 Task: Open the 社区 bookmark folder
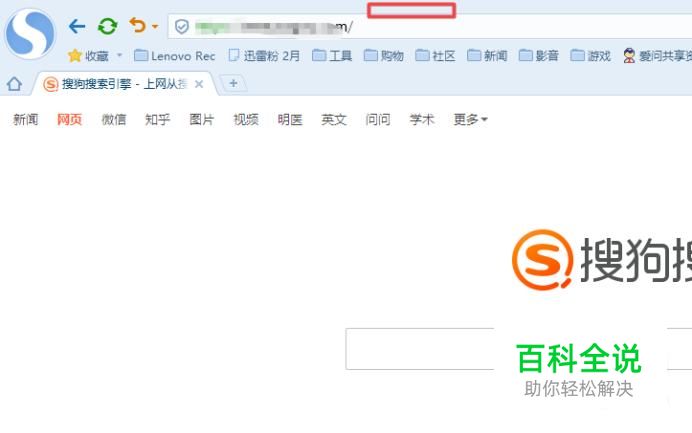click(435, 56)
